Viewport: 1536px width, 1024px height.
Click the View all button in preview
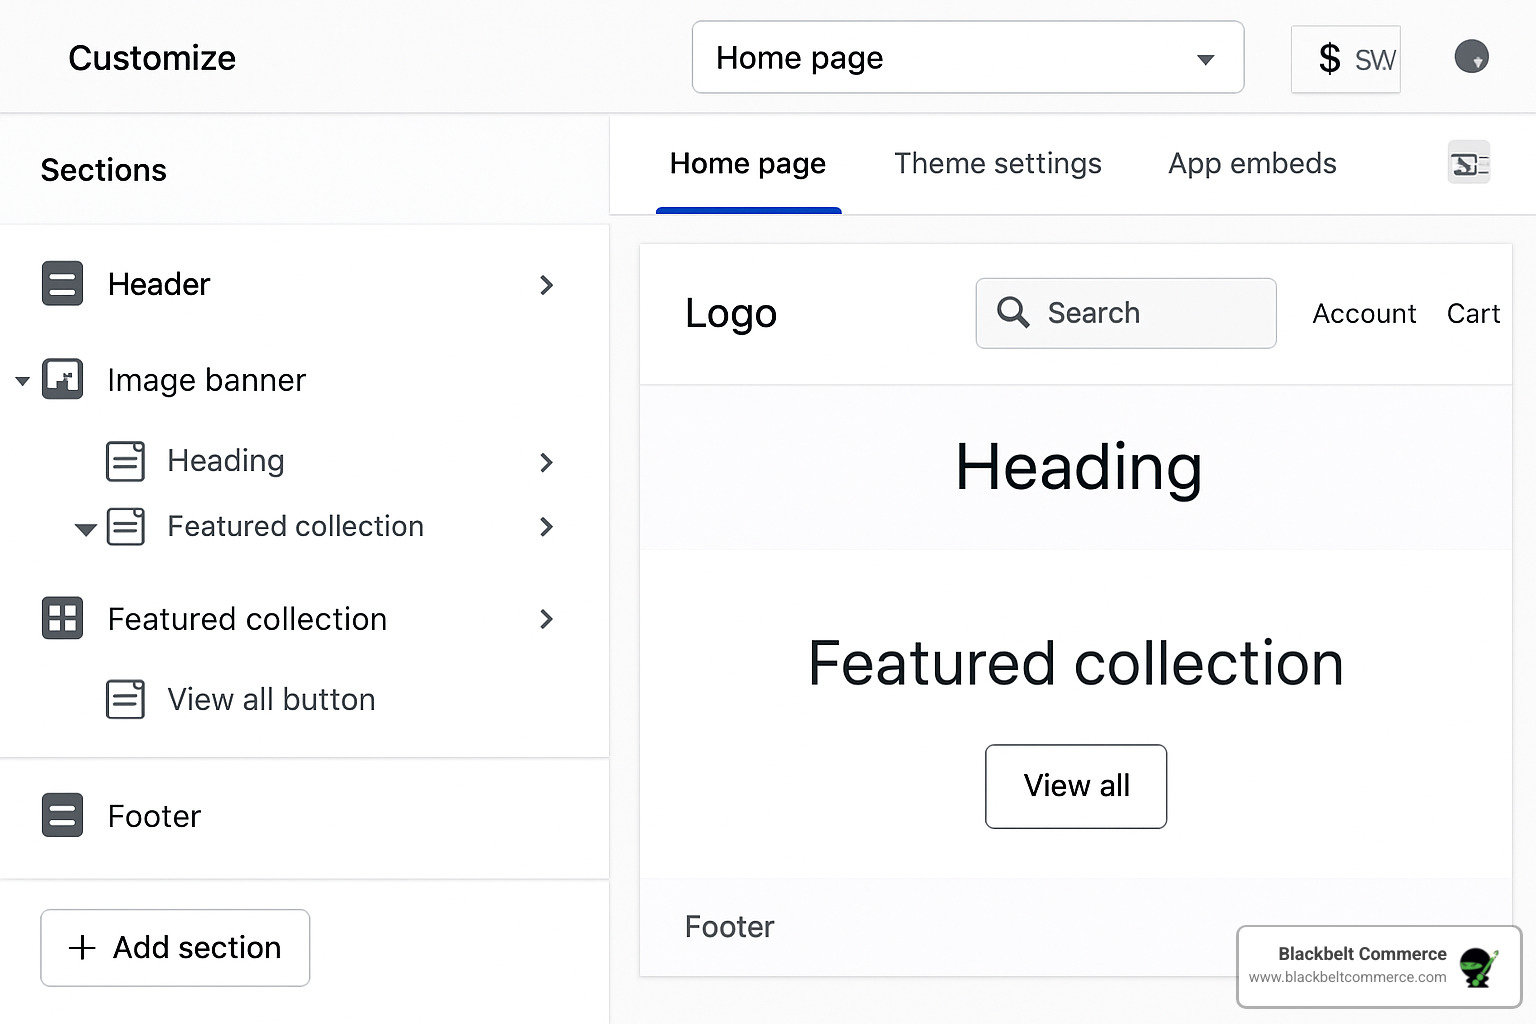[x=1075, y=786]
